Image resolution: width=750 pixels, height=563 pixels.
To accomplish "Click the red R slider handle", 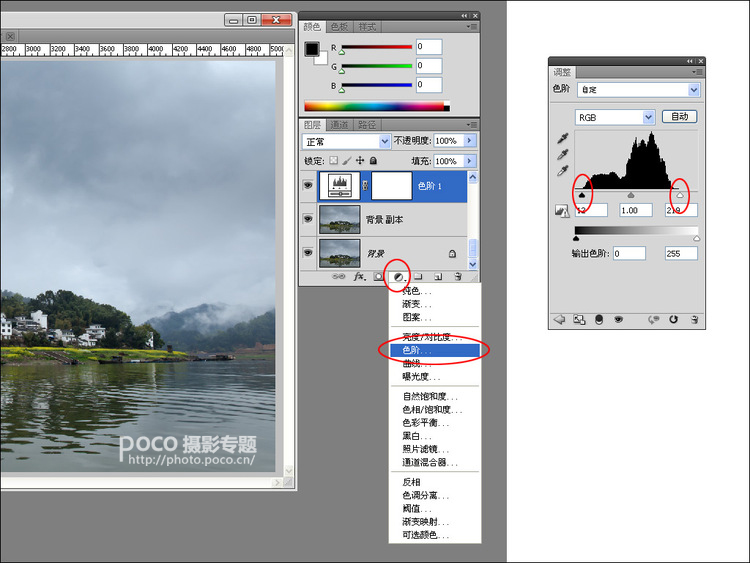I will 342,52.
